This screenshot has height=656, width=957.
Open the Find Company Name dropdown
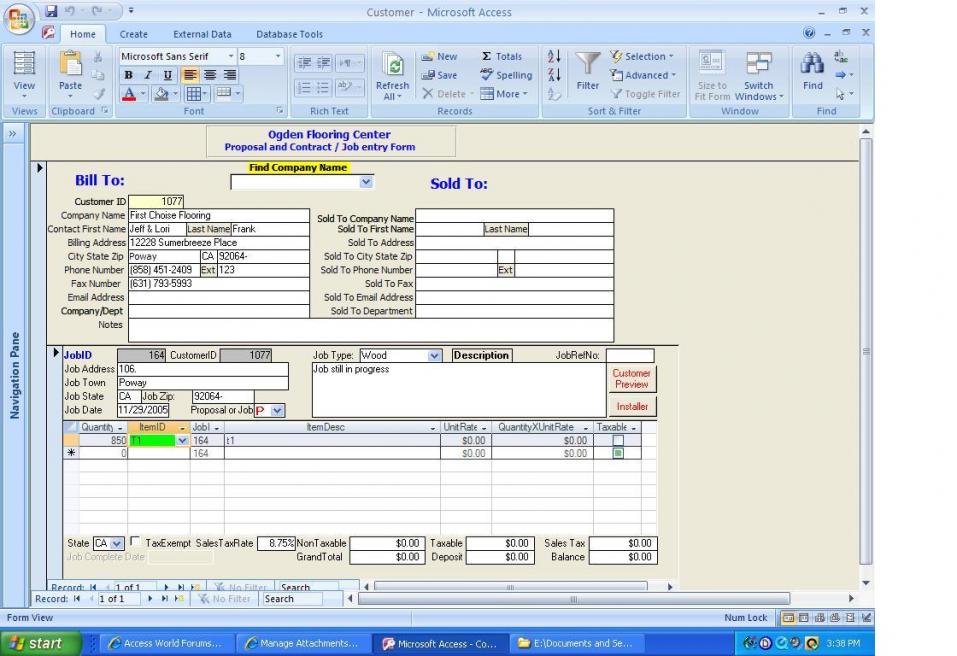coord(366,182)
